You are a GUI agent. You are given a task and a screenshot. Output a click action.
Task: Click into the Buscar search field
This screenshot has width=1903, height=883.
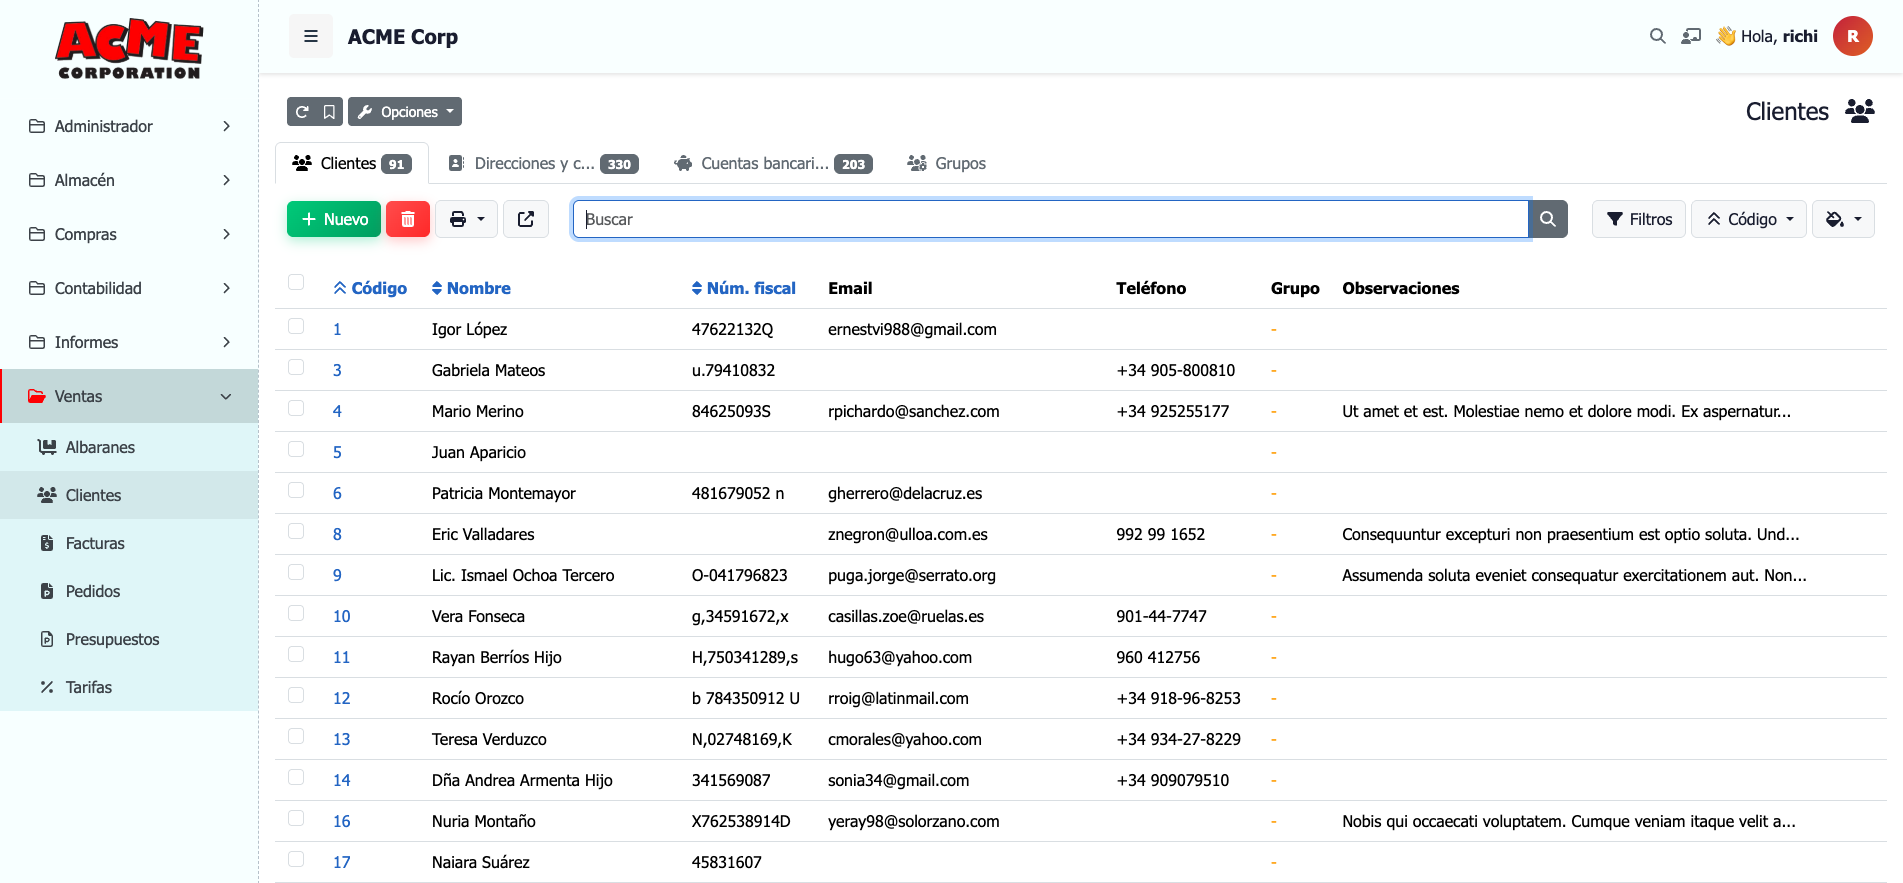[x=1050, y=219]
